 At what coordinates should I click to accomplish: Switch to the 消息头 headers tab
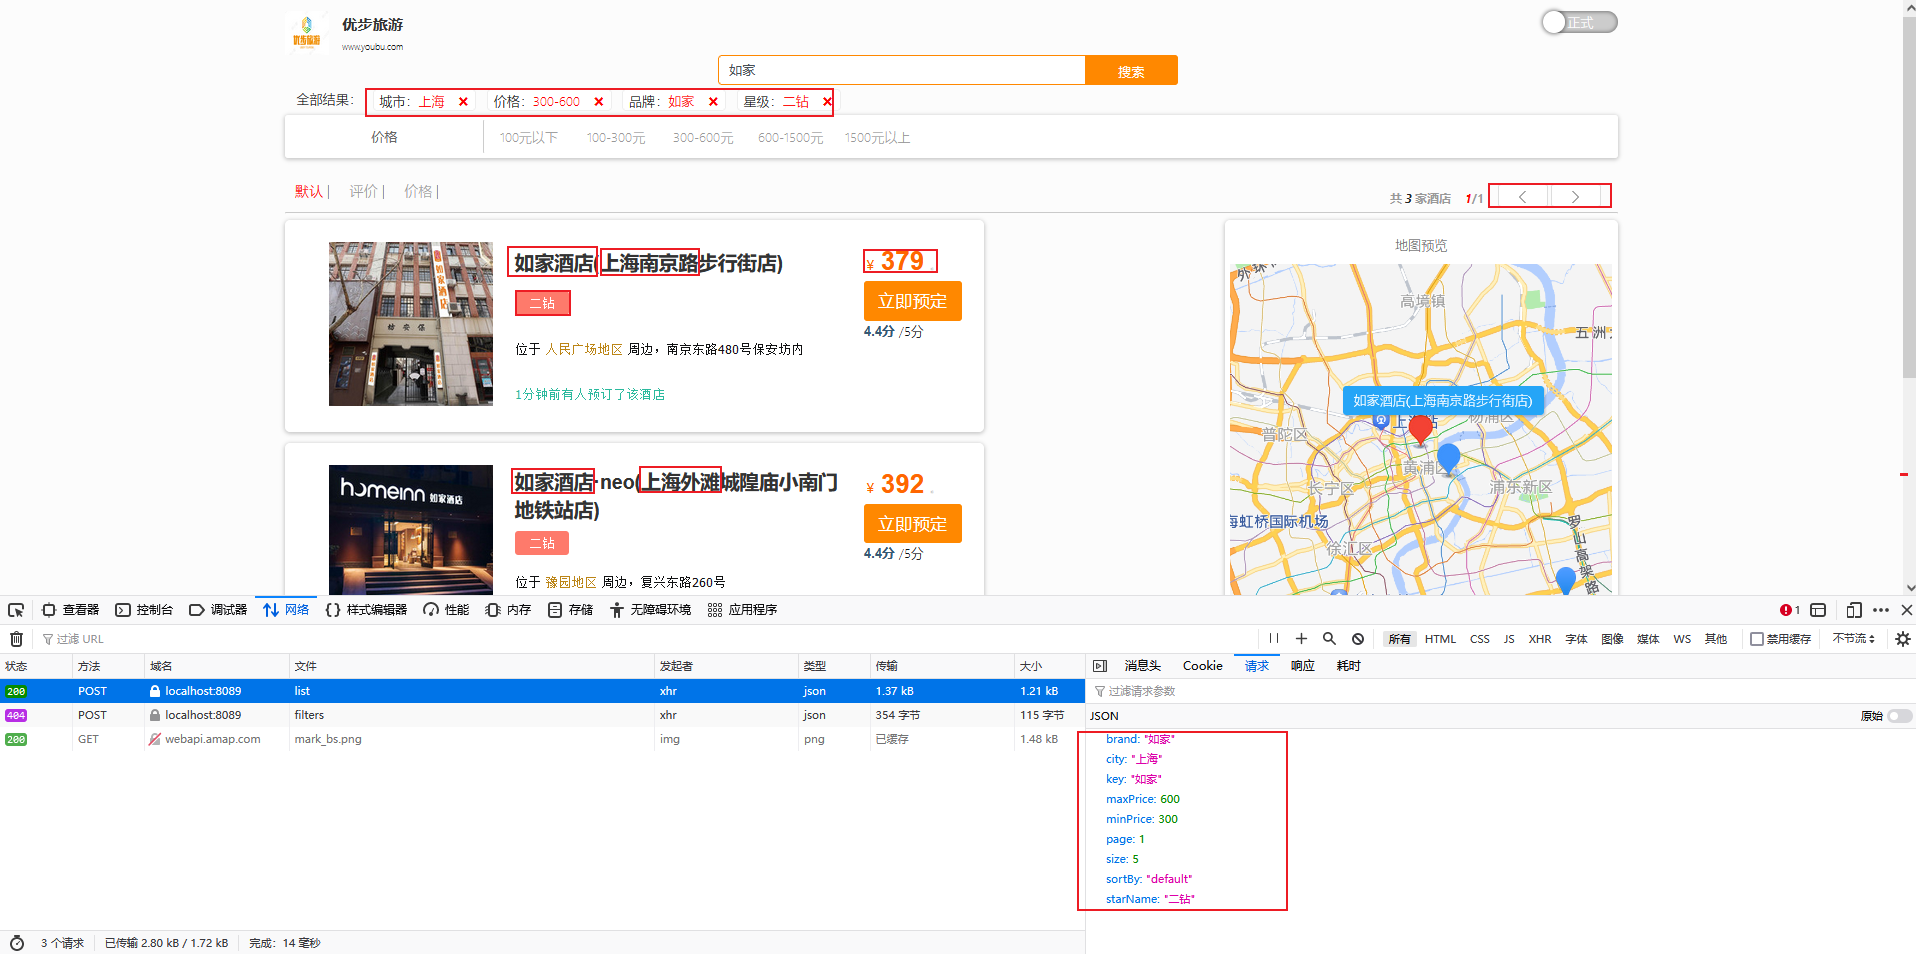click(1142, 666)
